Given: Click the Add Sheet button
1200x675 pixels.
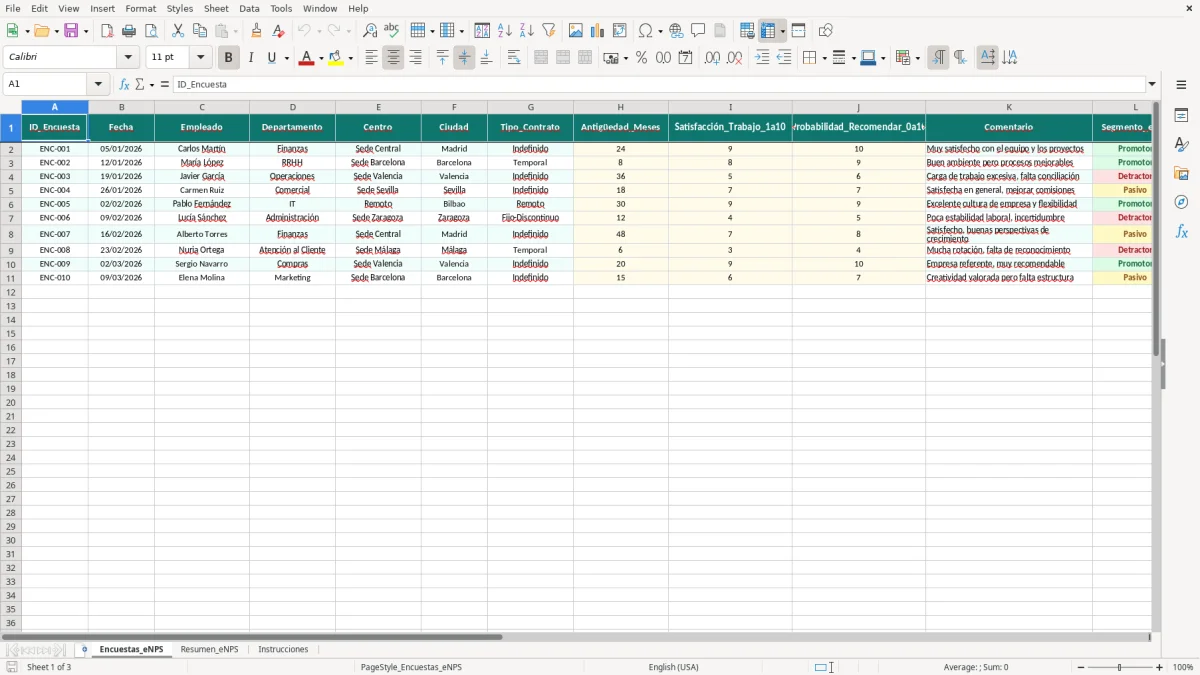Looking at the screenshot, I should (84, 650).
